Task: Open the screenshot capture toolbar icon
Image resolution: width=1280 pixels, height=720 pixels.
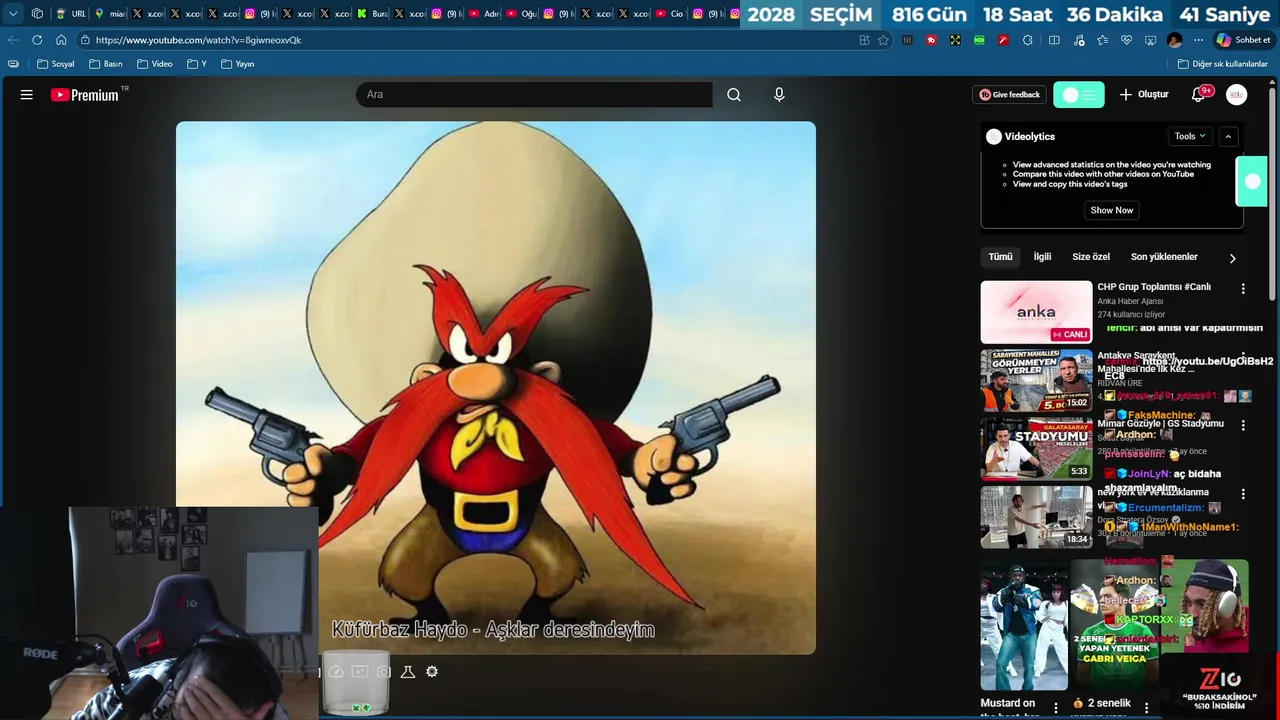Action: pyautogui.click(x=1150, y=40)
